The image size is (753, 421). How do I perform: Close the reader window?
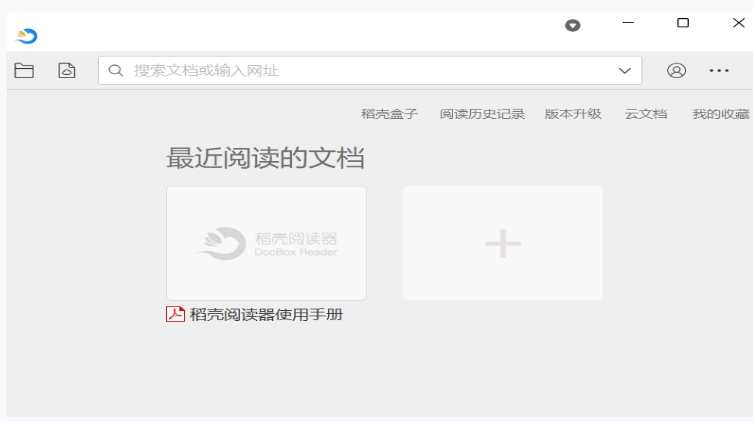pyautogui.click(x=739, y=23)
